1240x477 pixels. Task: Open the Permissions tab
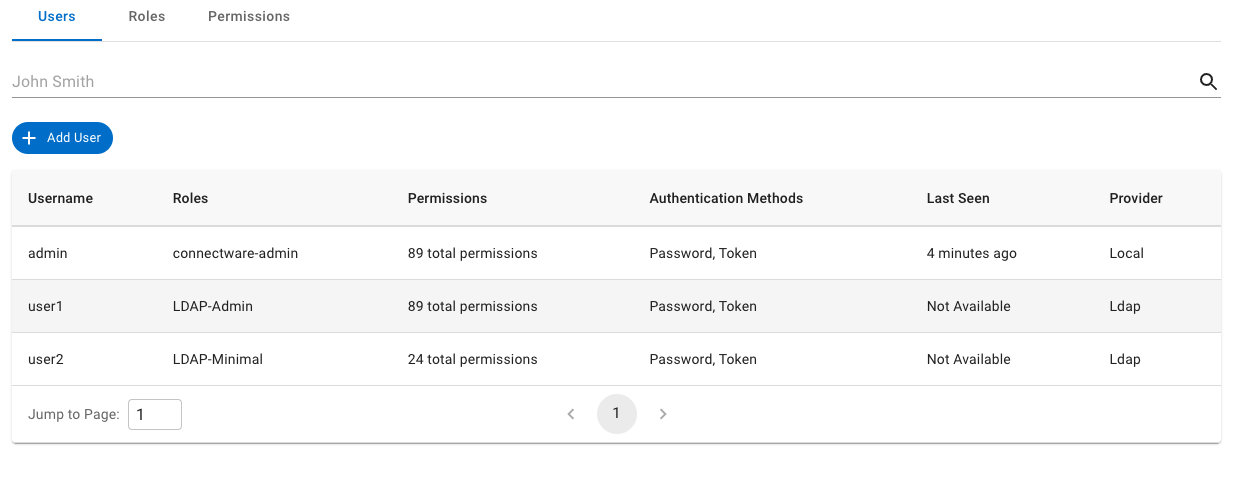pos(249,17)
